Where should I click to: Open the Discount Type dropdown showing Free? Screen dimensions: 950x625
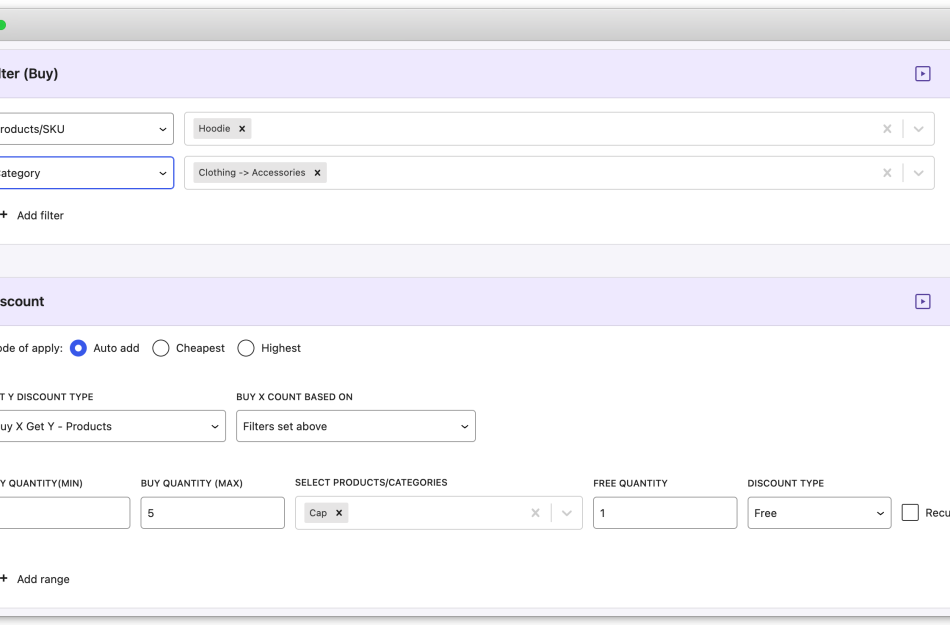pos(818,513)
